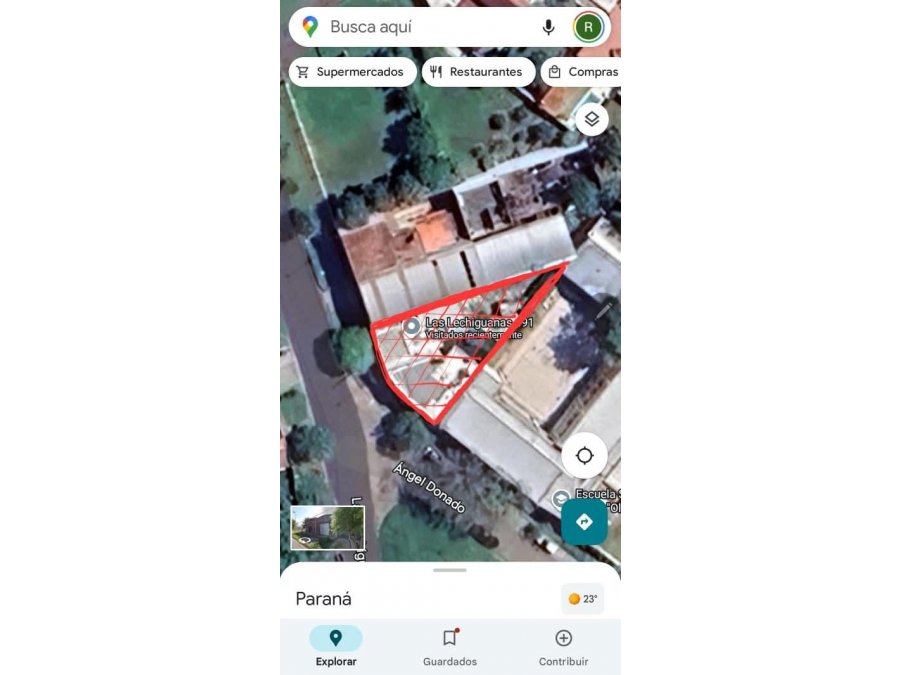Tap the Escuela school marker icon
The image size is (900, 675).
coord(560,499)
